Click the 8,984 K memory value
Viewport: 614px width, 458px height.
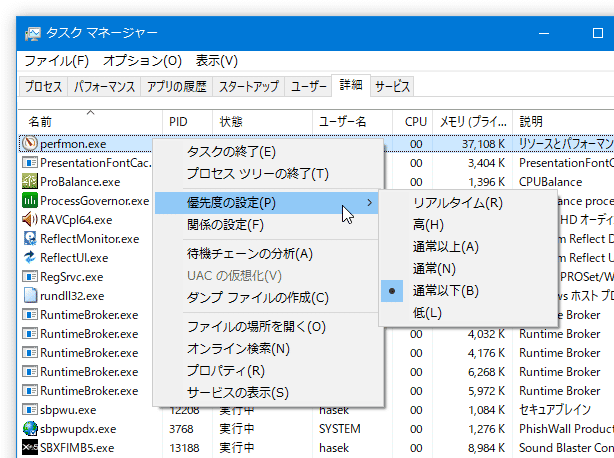487,448
